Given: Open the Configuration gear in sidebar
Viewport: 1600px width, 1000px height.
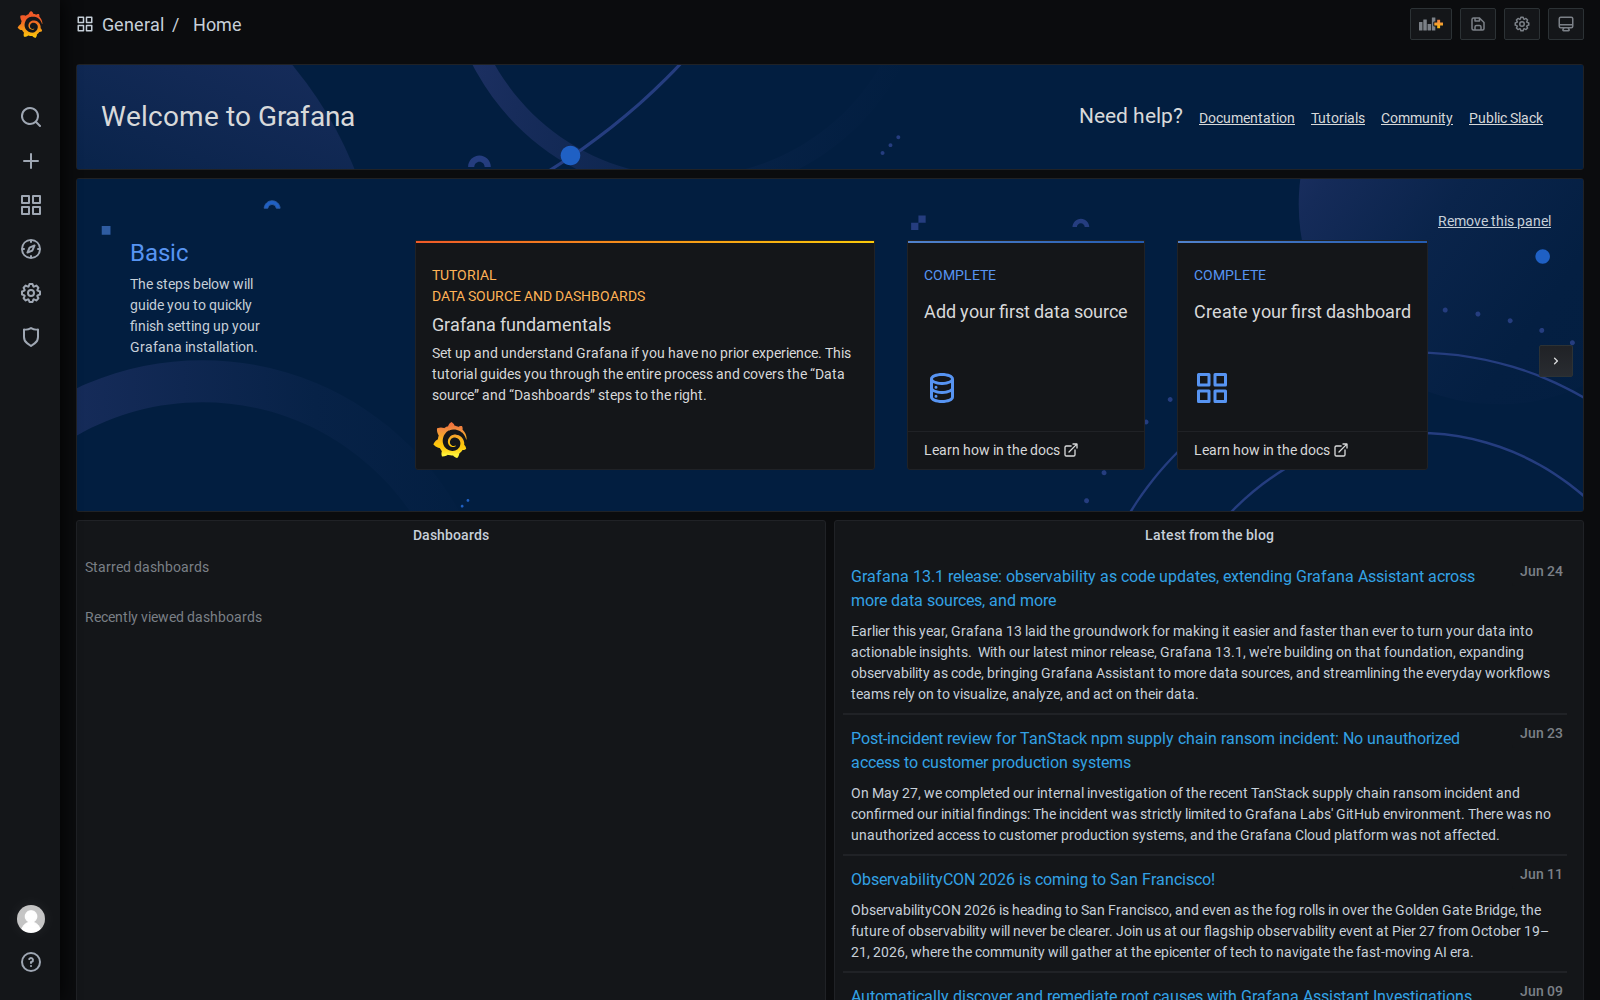Looking at the screenshot, I should (x=31, y=293).
